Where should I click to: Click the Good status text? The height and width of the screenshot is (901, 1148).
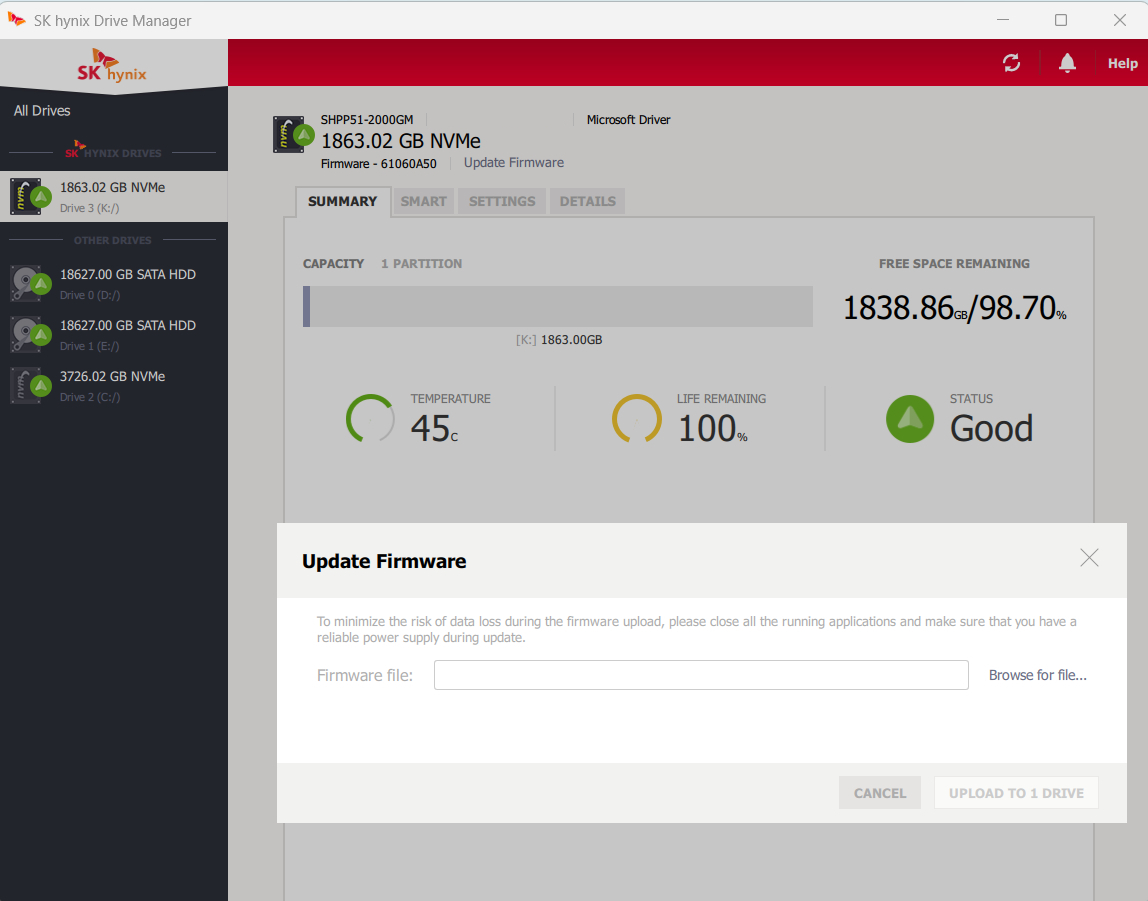coord(991,428)
